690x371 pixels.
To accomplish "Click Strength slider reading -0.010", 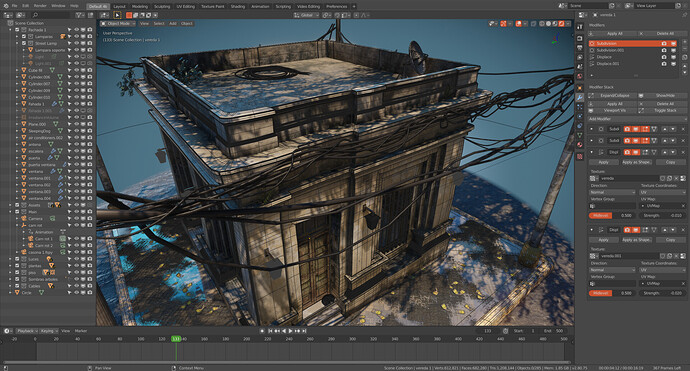I will [x=662, y=216].
